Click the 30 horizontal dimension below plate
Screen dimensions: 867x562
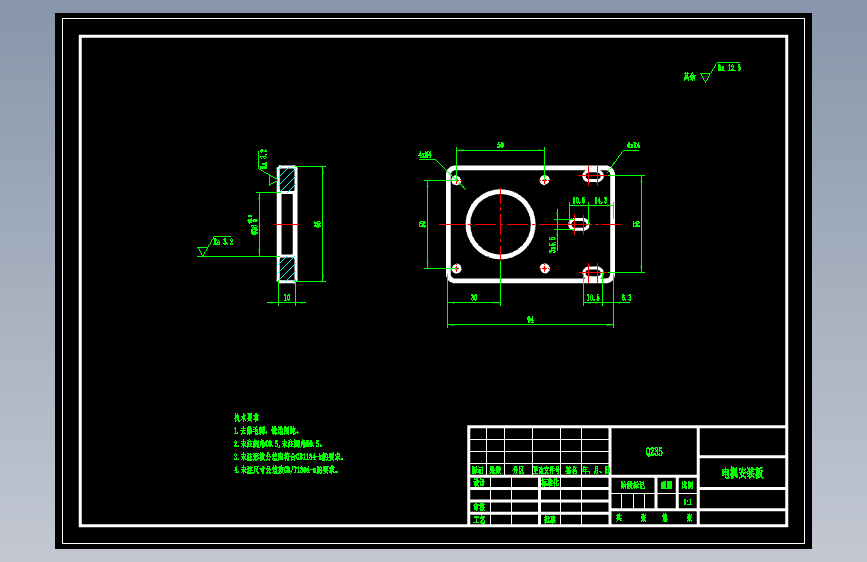(x=474, y=298)
